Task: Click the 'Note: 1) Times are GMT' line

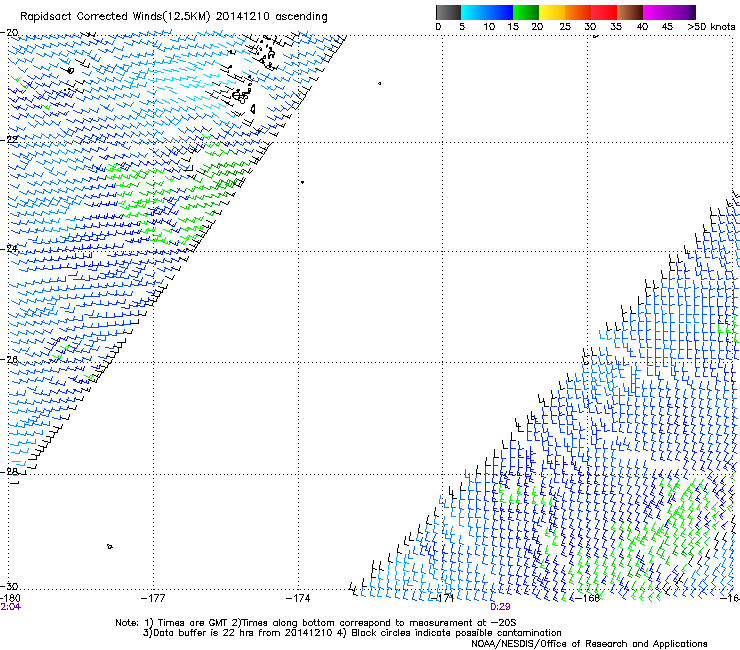Action: [316, 623]
